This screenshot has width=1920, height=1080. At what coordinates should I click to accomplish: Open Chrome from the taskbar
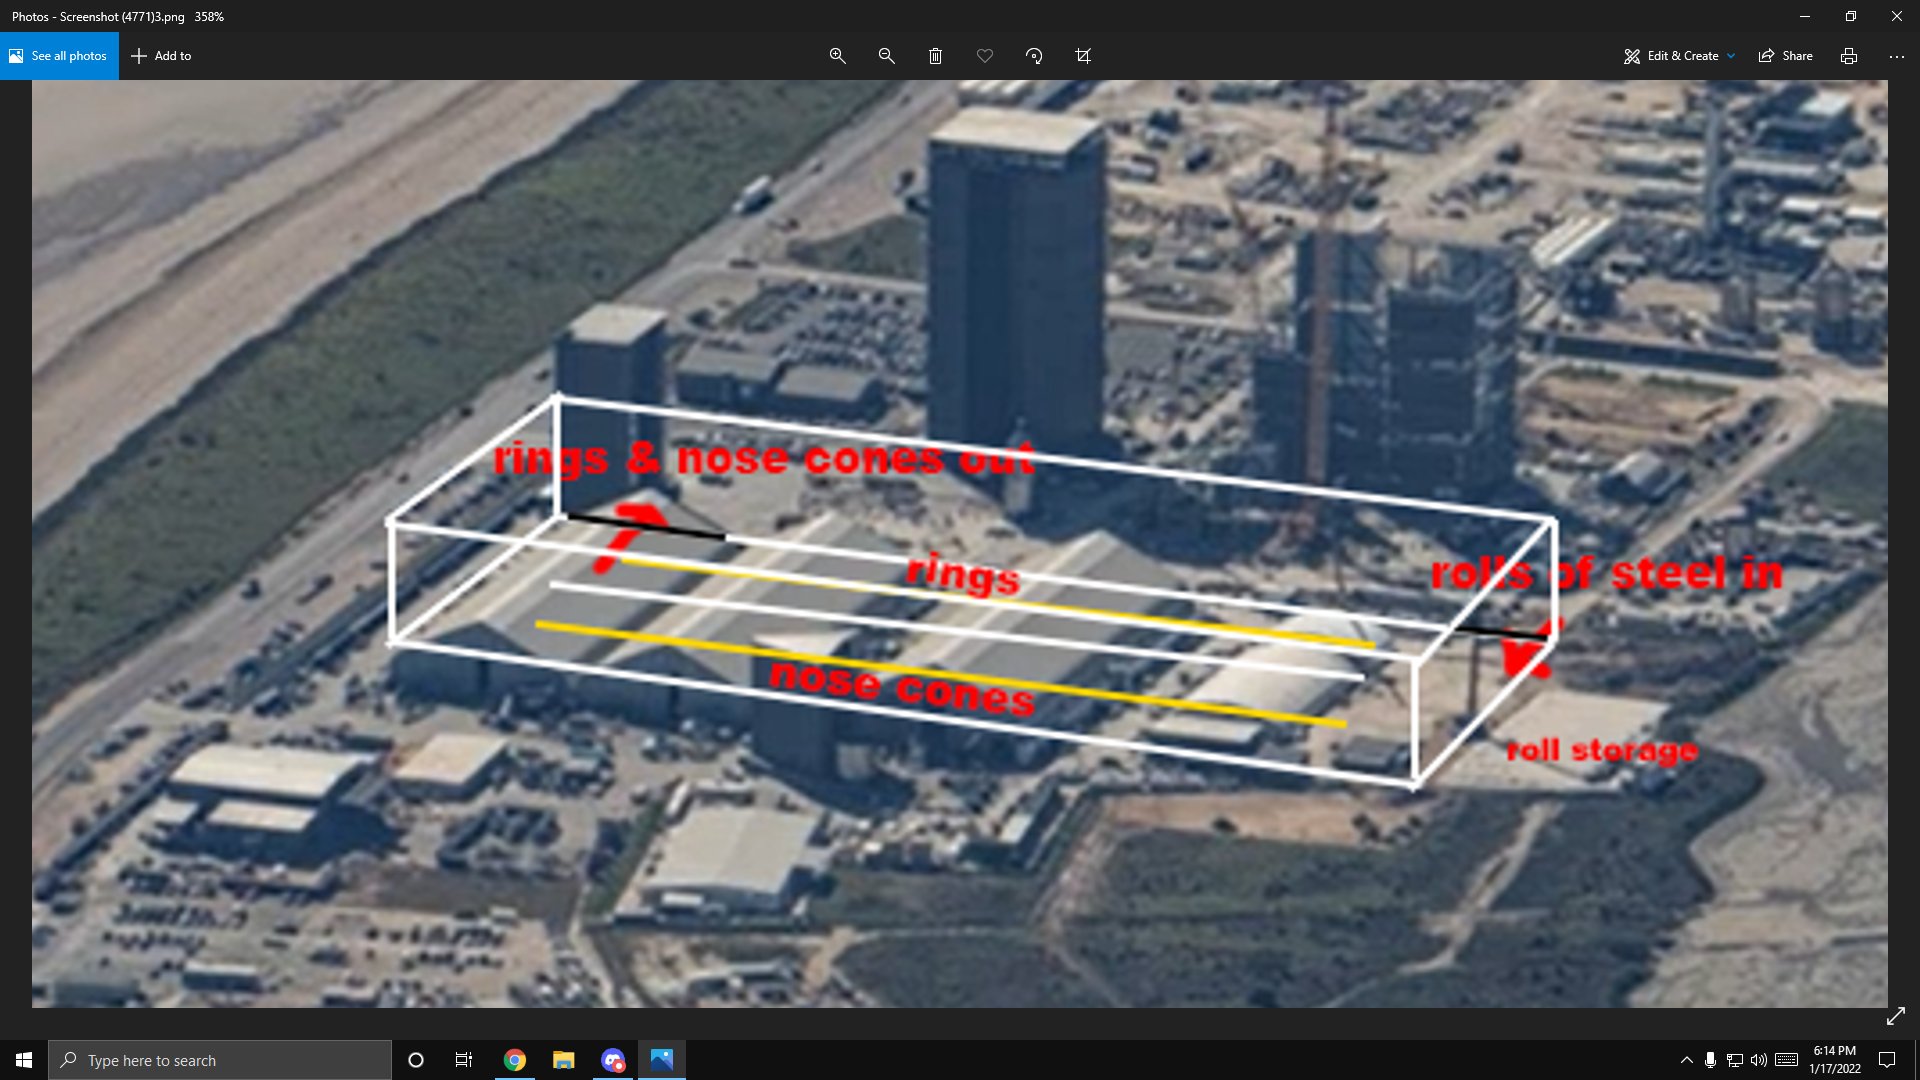(x=515, y=1060)
